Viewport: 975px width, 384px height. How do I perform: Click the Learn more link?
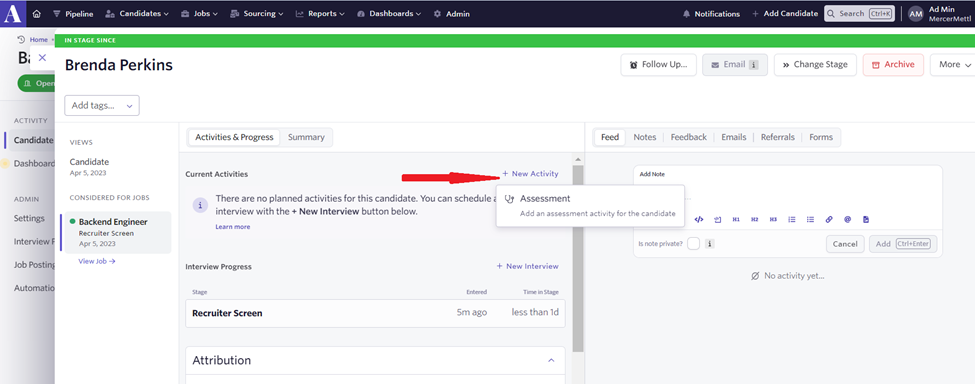coord(233,227)
